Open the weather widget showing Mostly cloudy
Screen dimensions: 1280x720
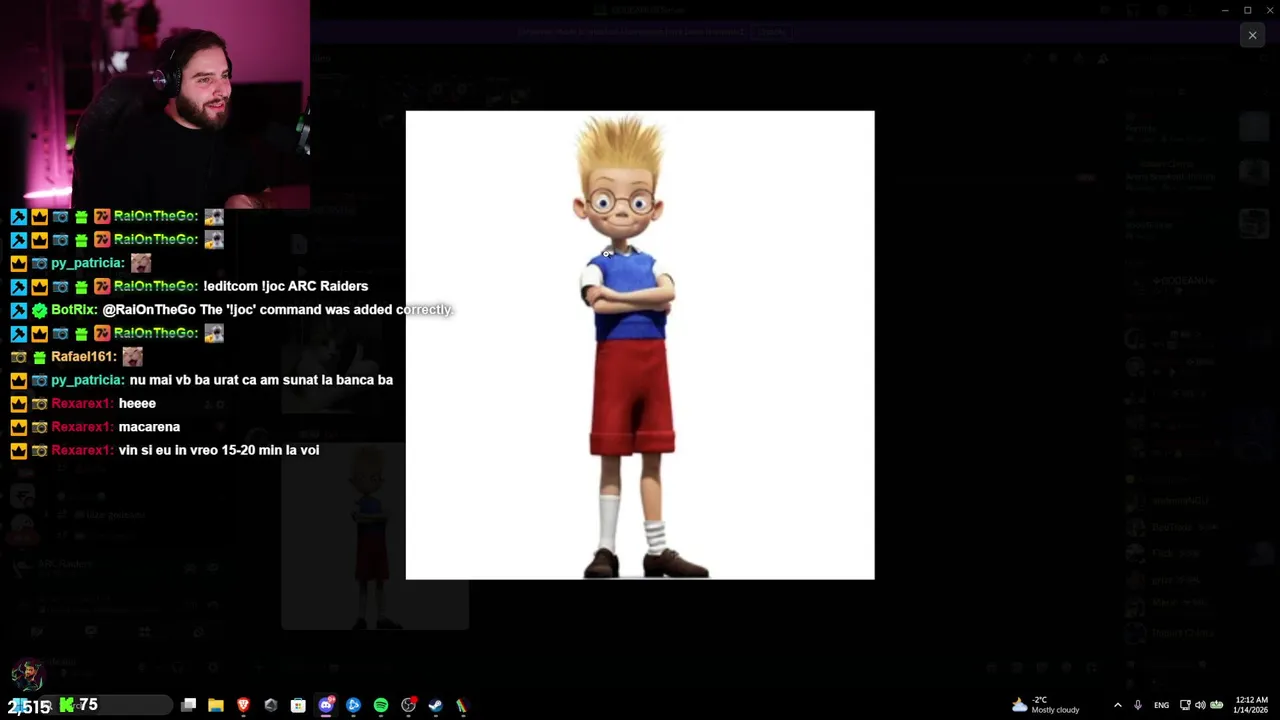[x=1046, y=705]
